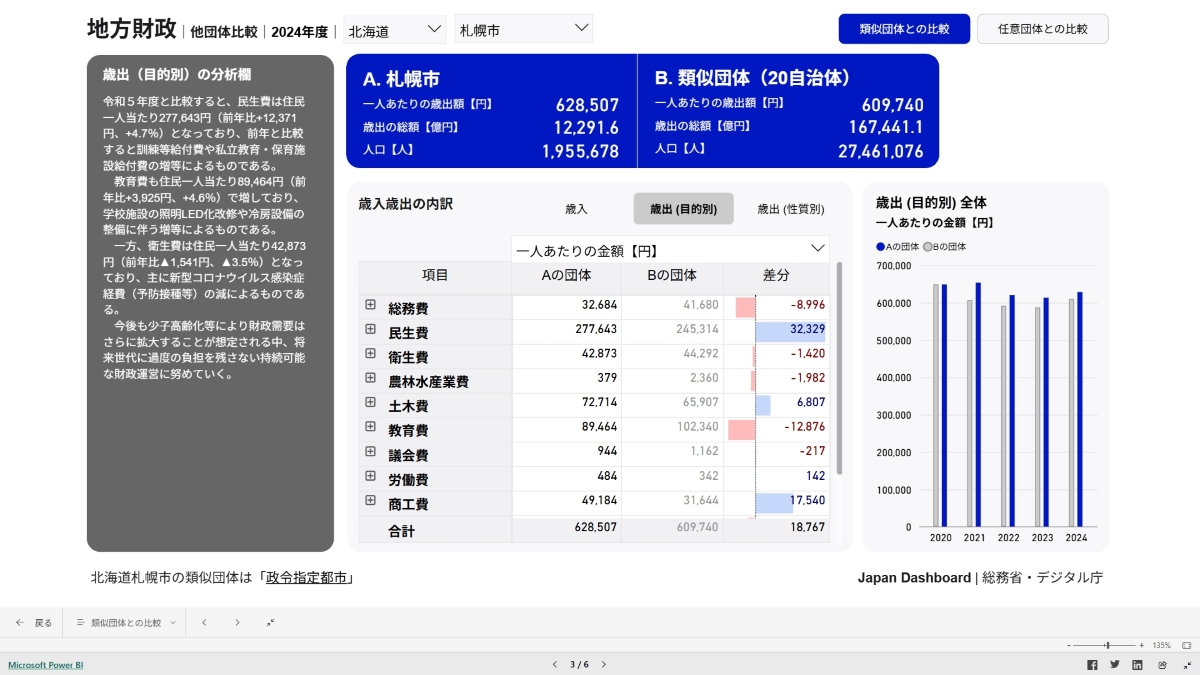1200x675 pixels.
Task: Click the 3 / 6 page indicator
Action: pos(579,664)
